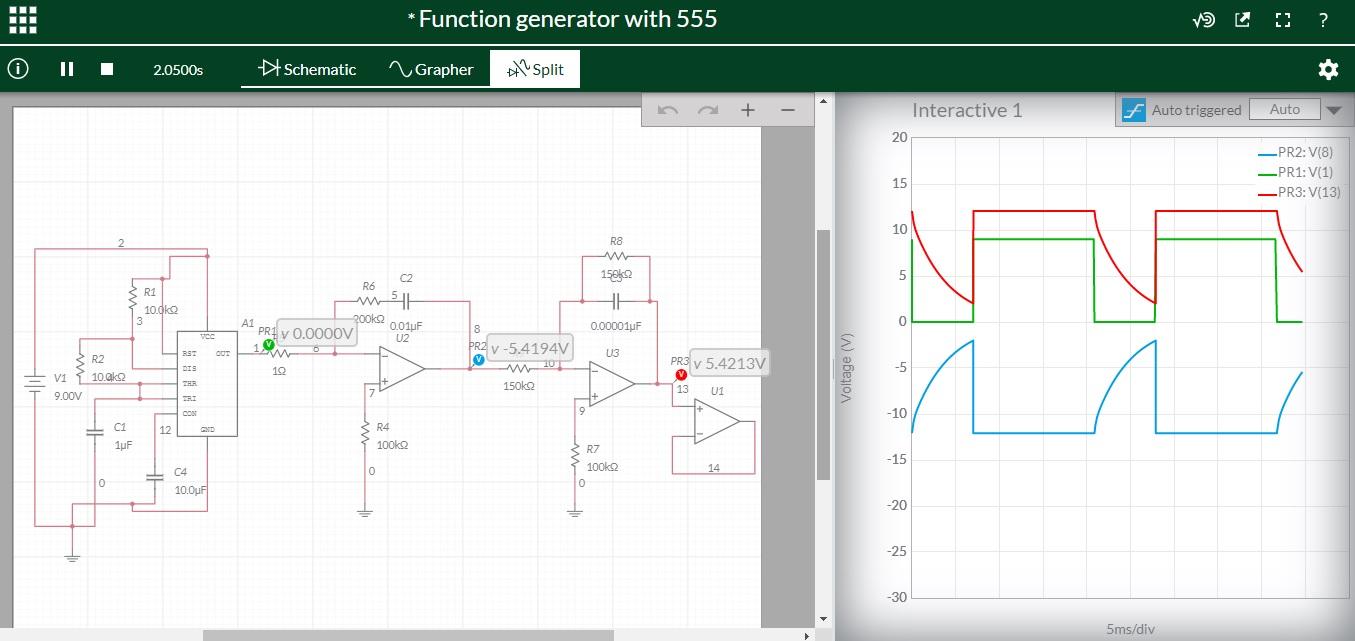Open simulation settings with the gear icon
Viewport: 1355px width, 641px height.
pos(1328,69)
